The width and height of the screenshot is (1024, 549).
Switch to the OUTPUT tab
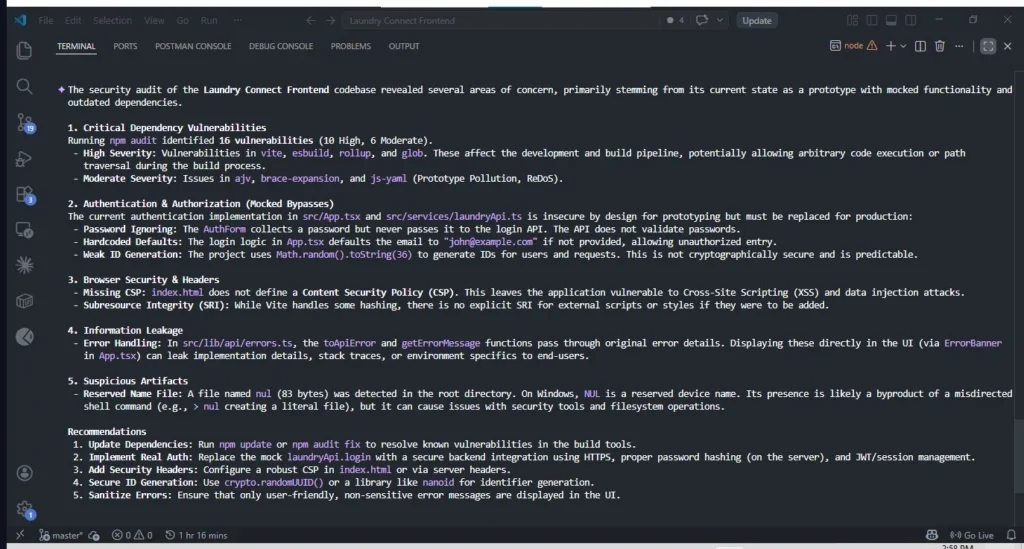[404, 46]
